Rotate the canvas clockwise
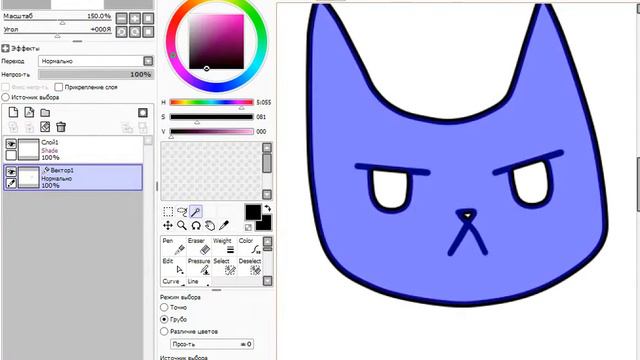Screen dimensions: 640x360 (135, 31)
